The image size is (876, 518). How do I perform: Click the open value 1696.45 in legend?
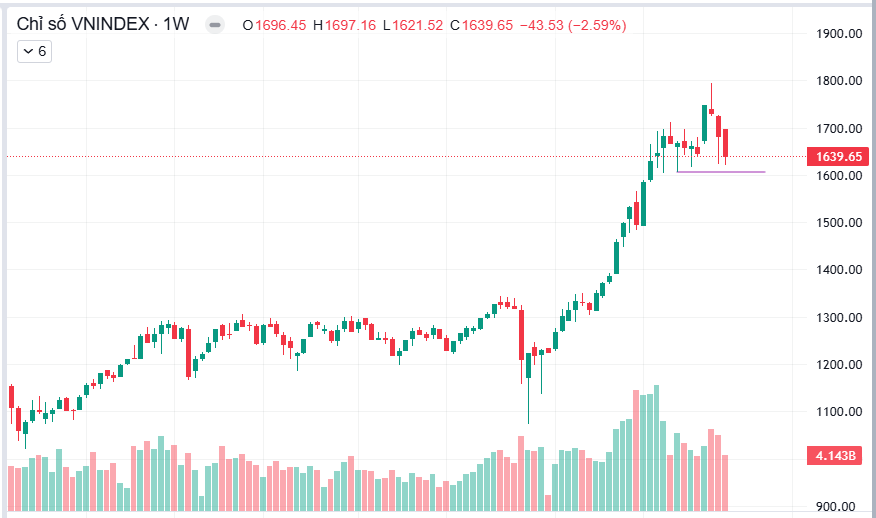[280, 25]
